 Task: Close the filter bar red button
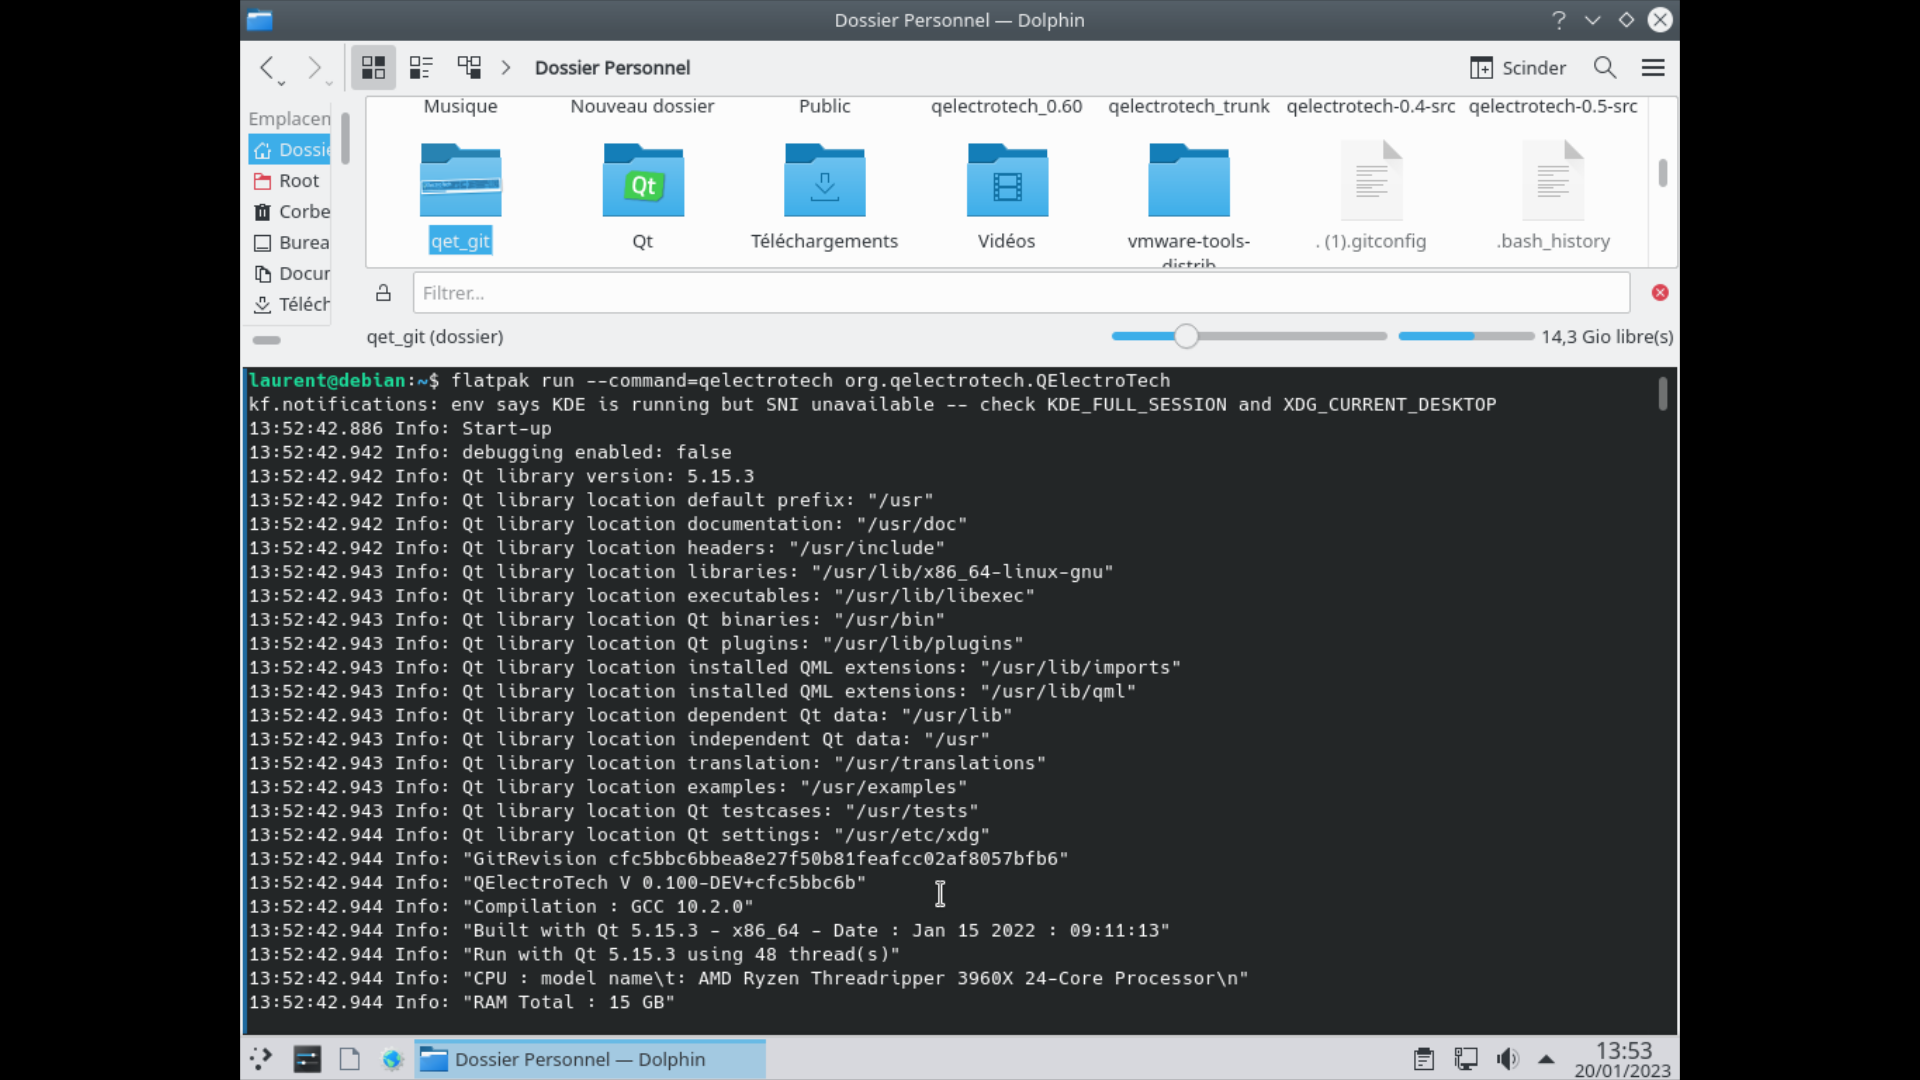click(x=1660, y=293)
